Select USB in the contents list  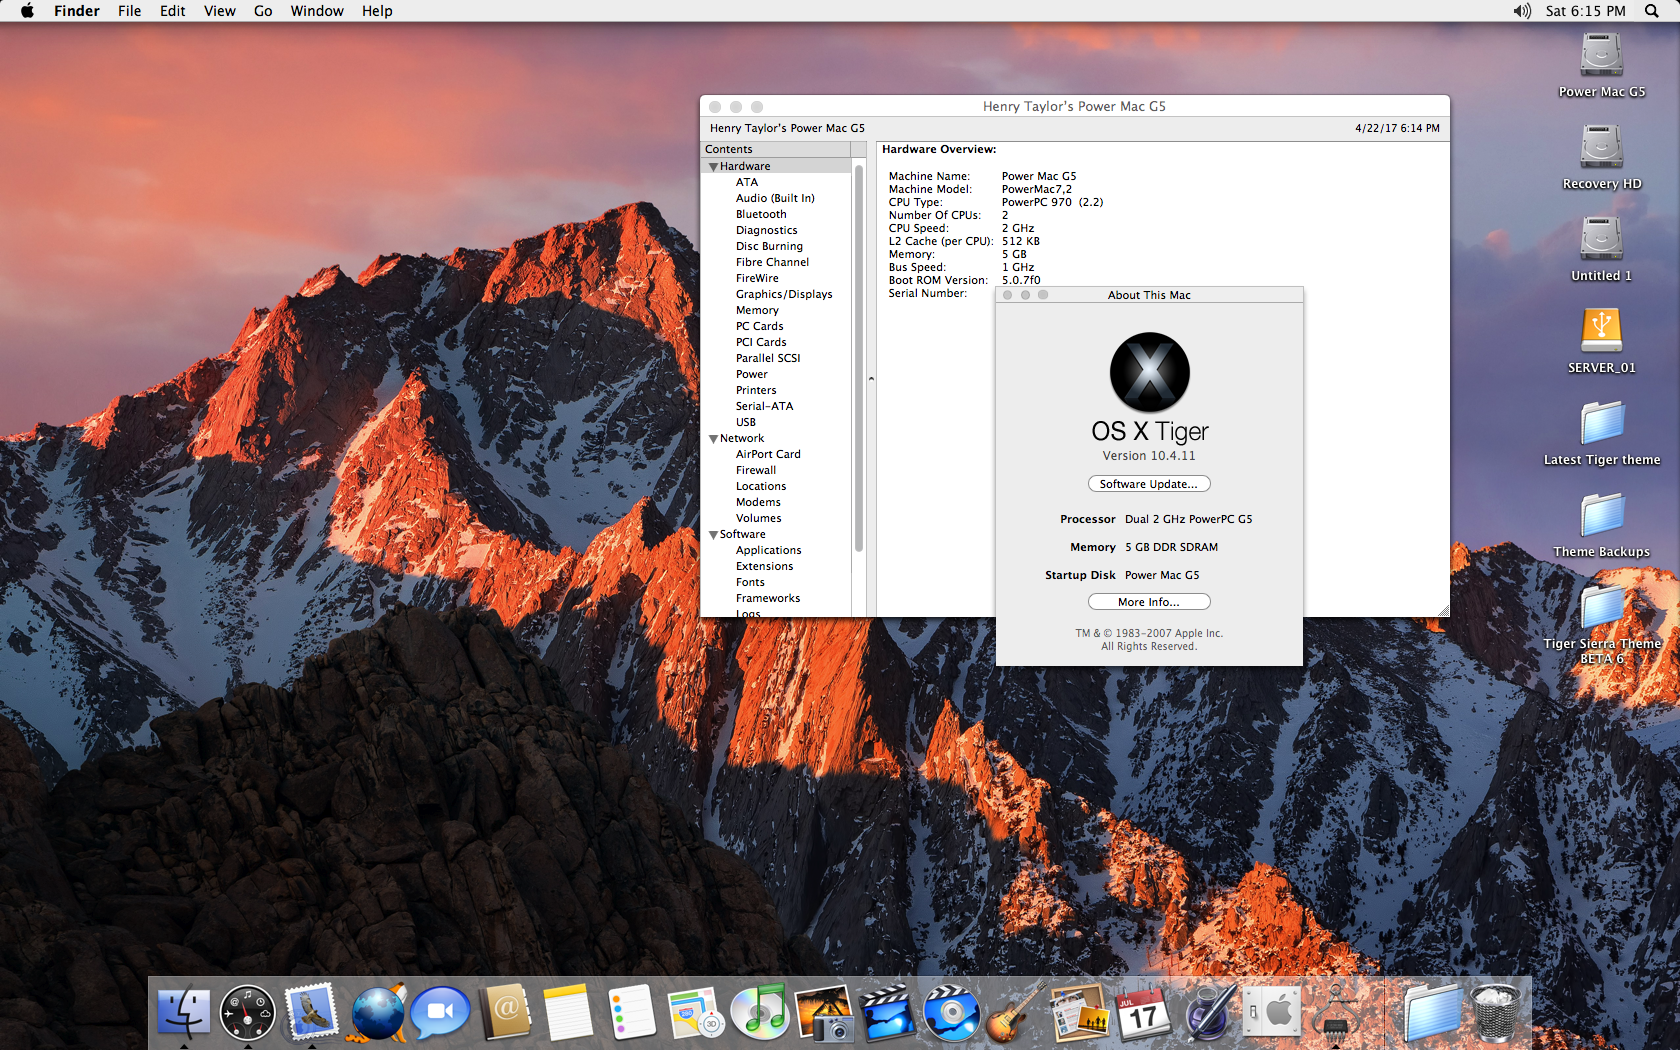click(746, 422)
